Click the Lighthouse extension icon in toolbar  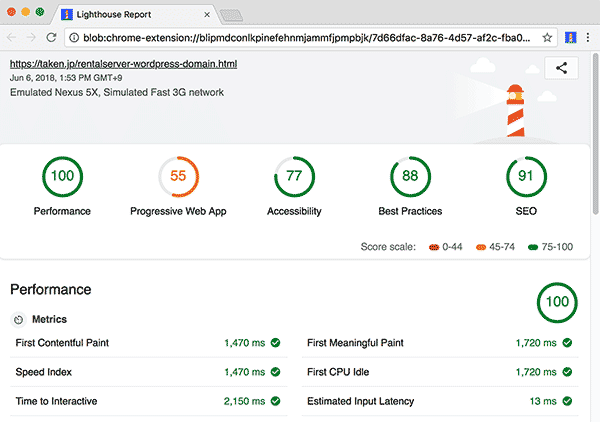(569, 37)
